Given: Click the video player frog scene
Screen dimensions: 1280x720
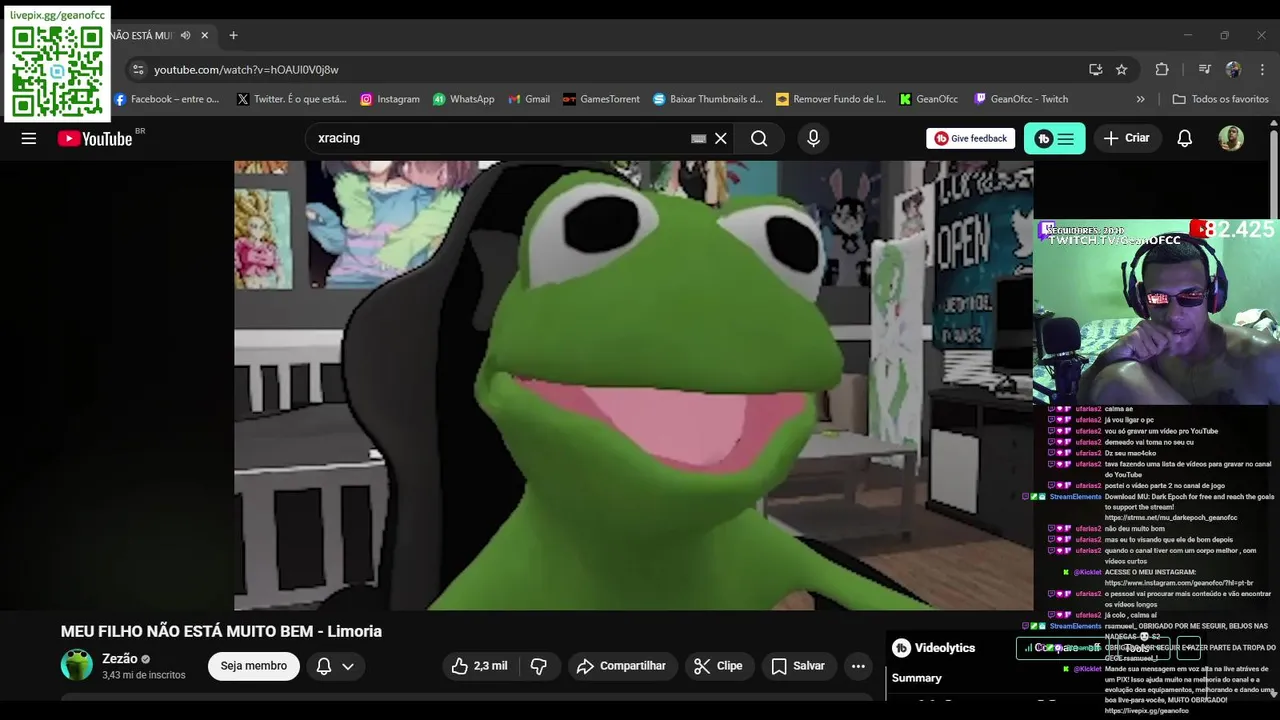Looking at the screenshot, I should pyautogui.click(x=633, y=385).
